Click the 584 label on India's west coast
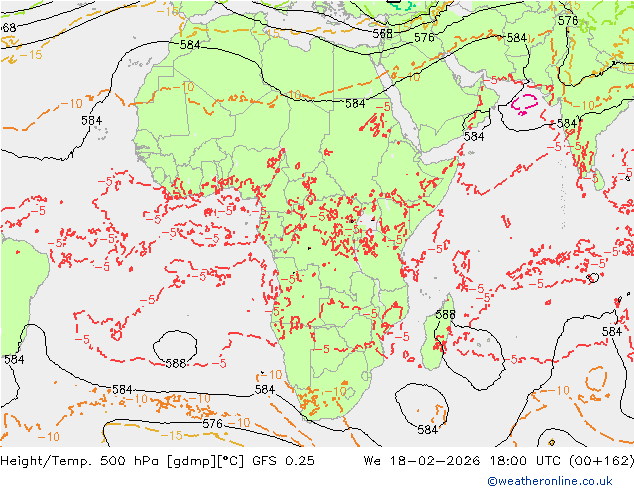Screen dimensions: 634x490 (567, 123)
